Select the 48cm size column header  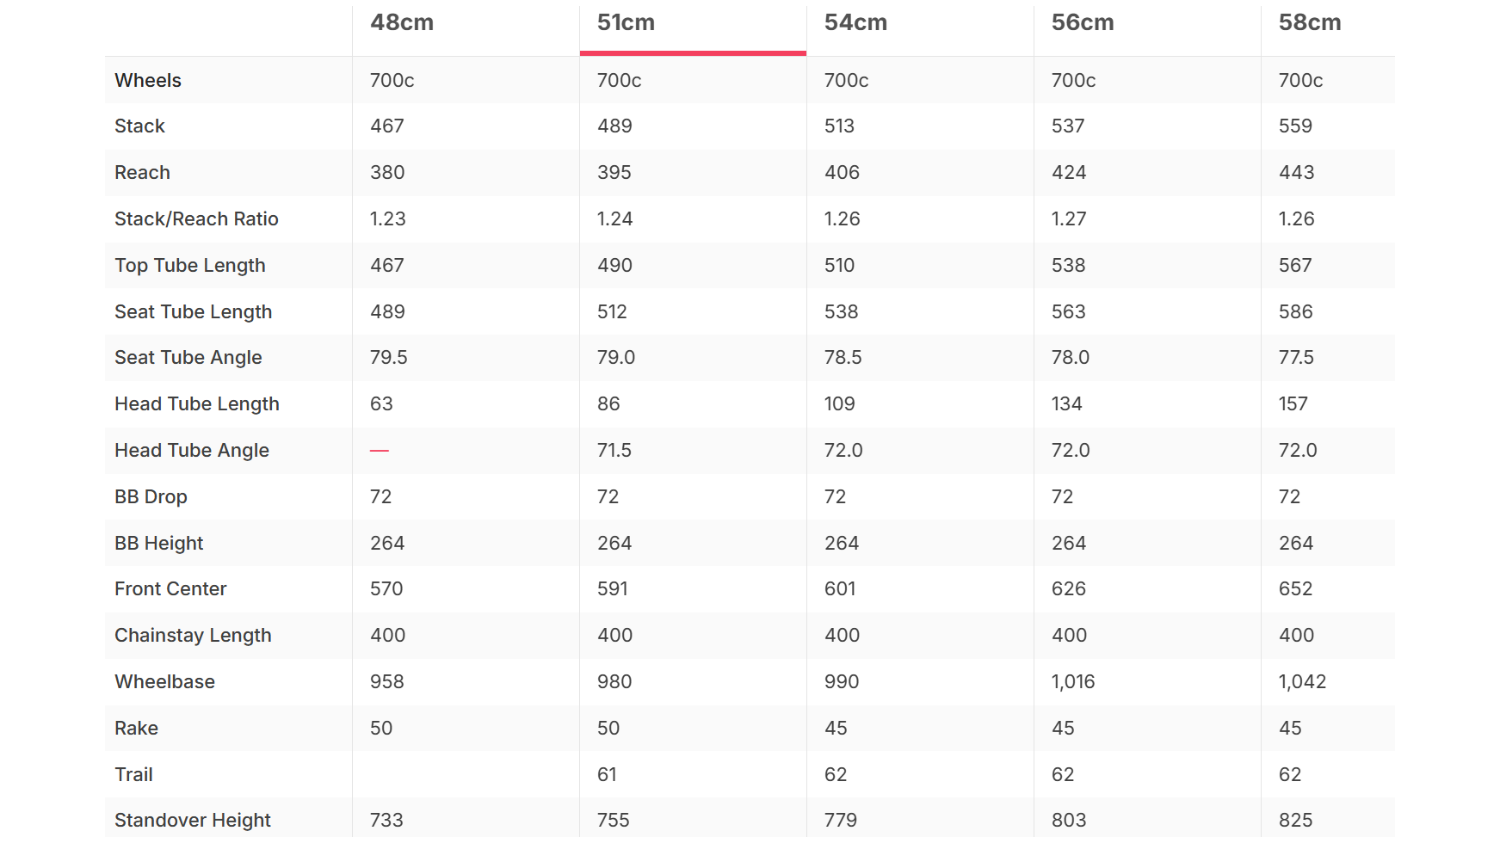pos(402,23)
